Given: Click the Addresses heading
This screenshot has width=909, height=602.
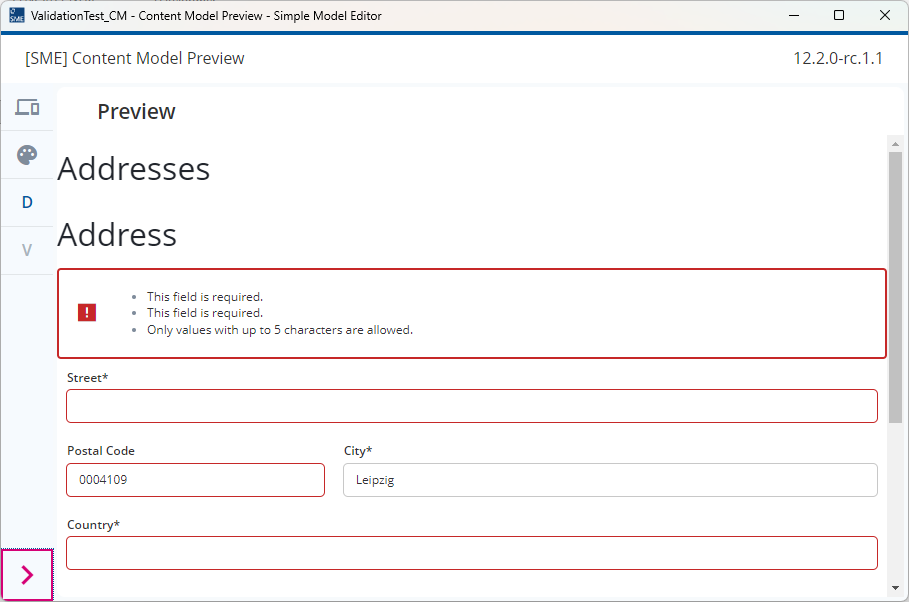Looking at the screenshot, I should coord(134,169).
